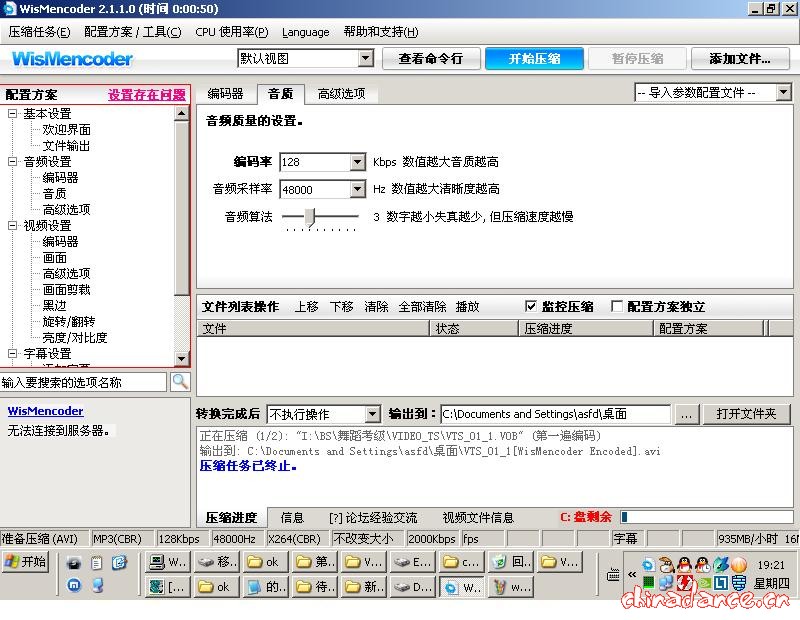
Task: Click the MP3(CBR) segment in the status bar
Action: [118, 538]
